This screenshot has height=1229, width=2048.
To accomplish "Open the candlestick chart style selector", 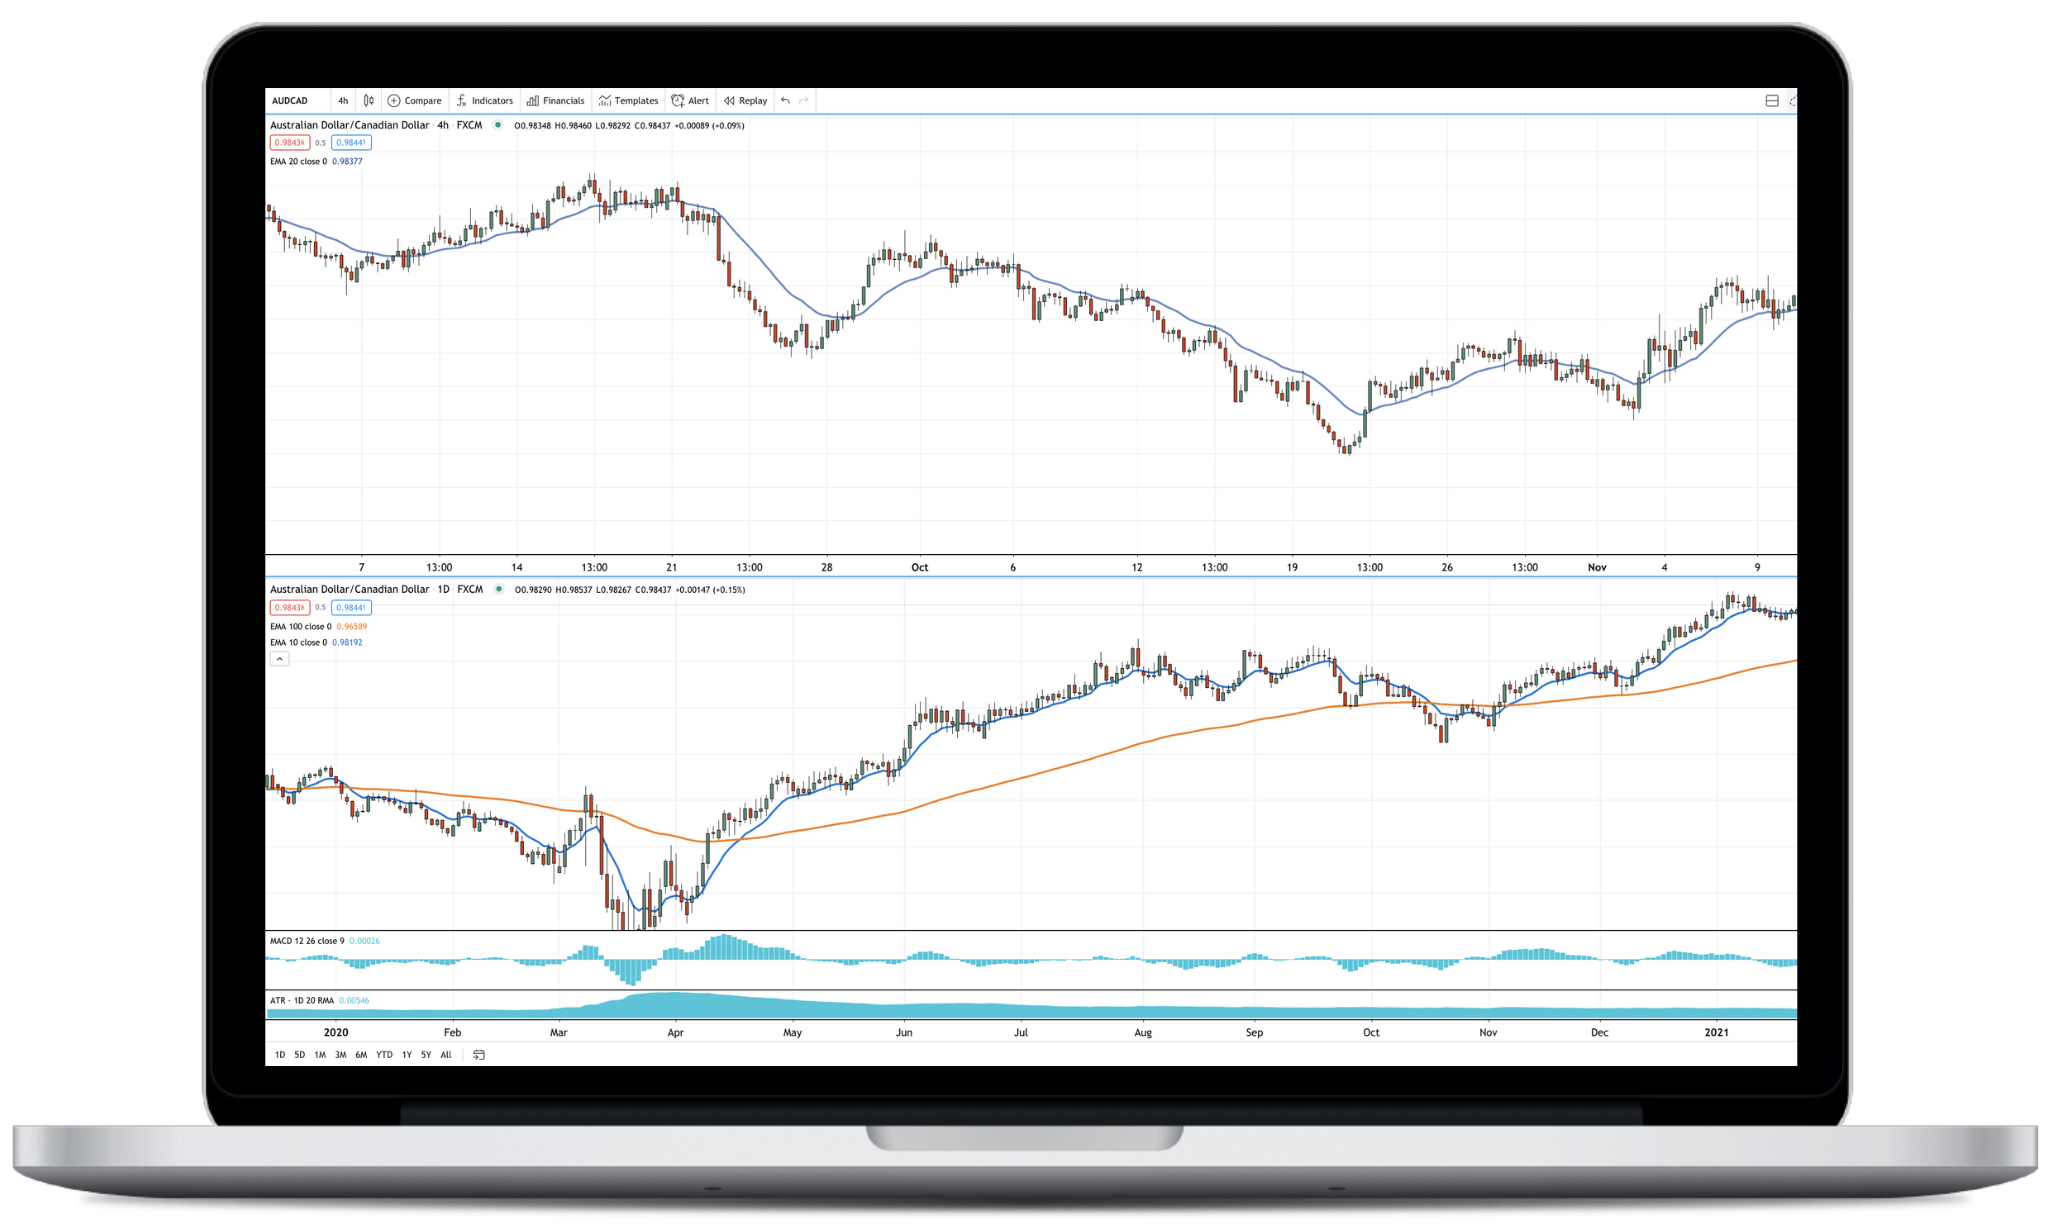I will 369,100.
